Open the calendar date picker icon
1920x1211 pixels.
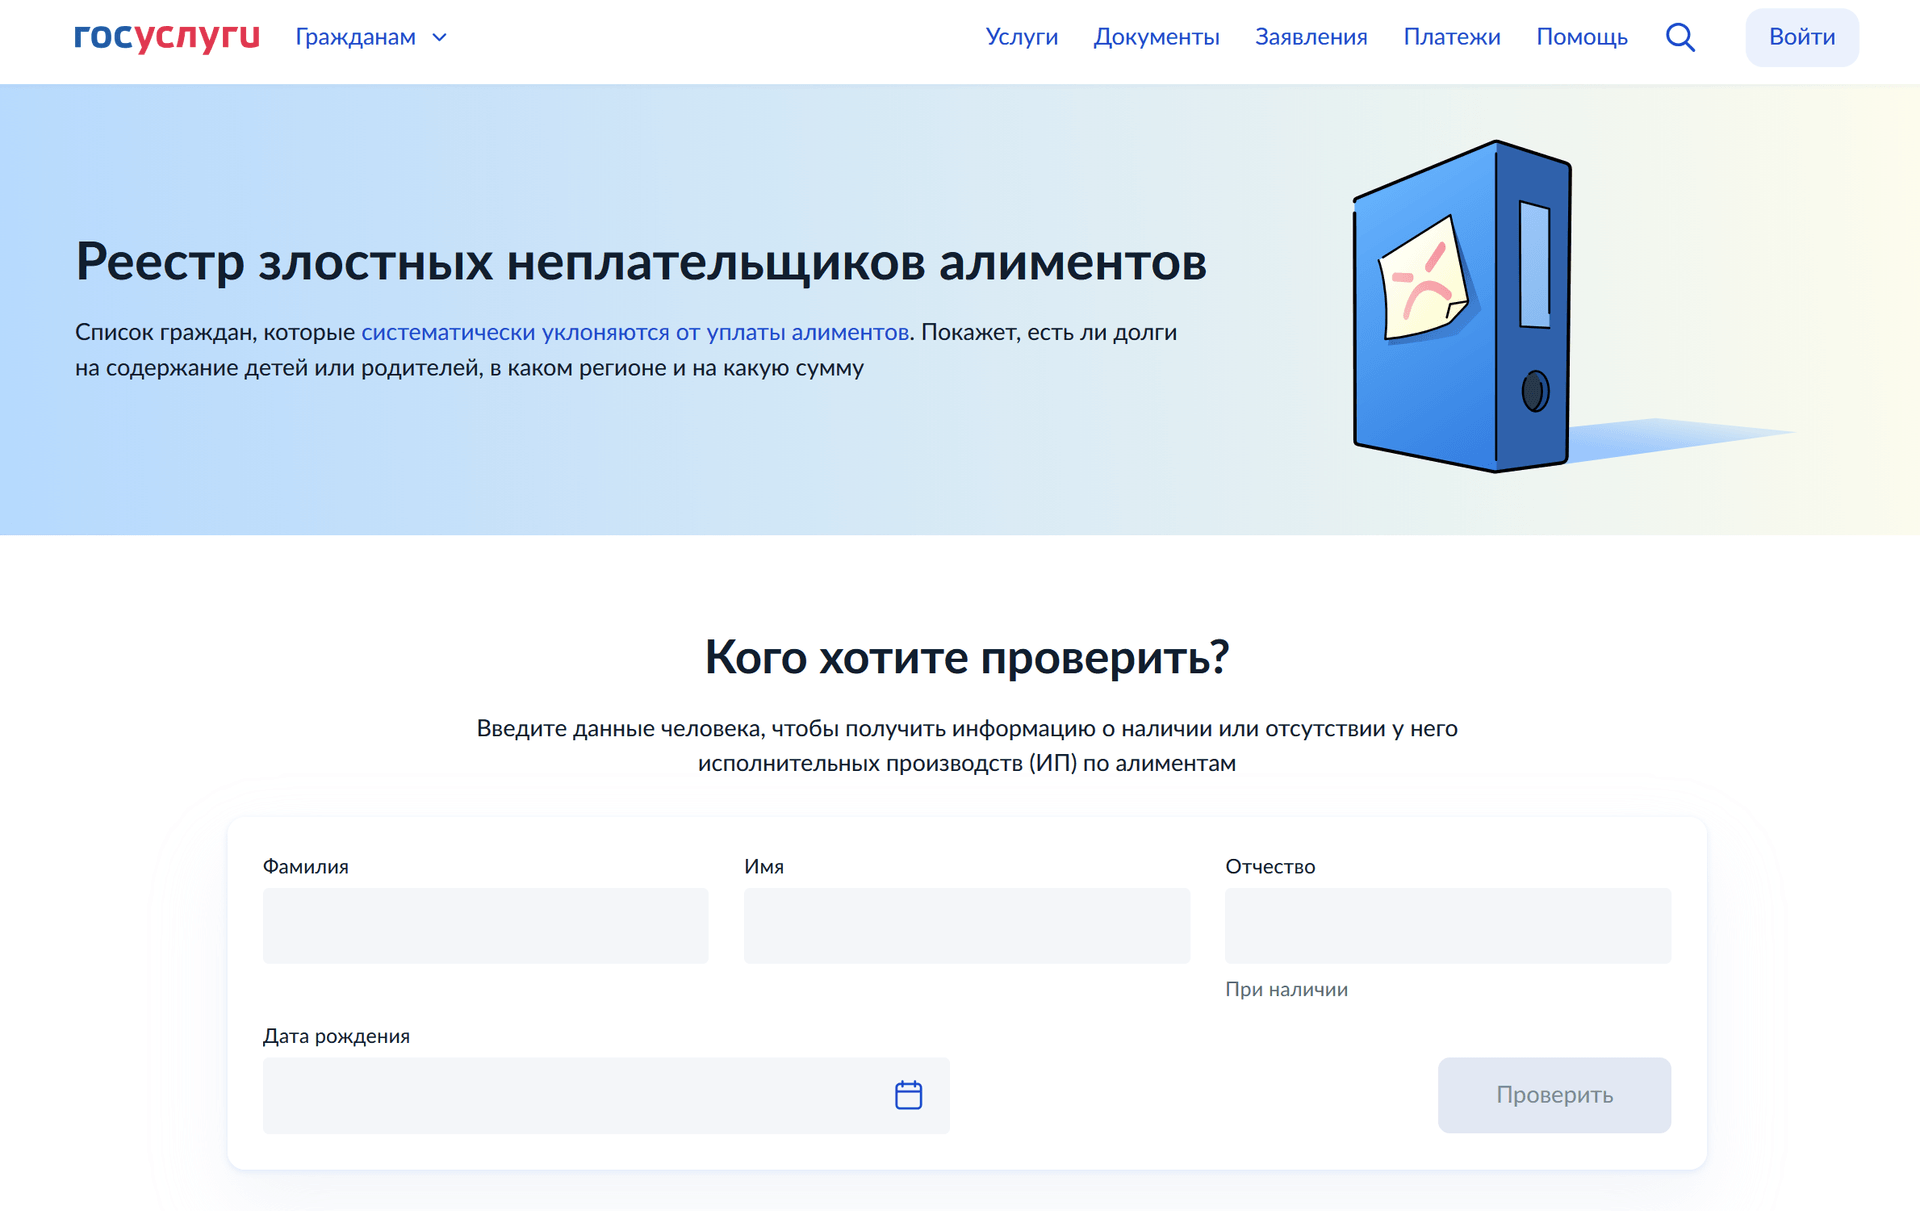pos(908,1095)
